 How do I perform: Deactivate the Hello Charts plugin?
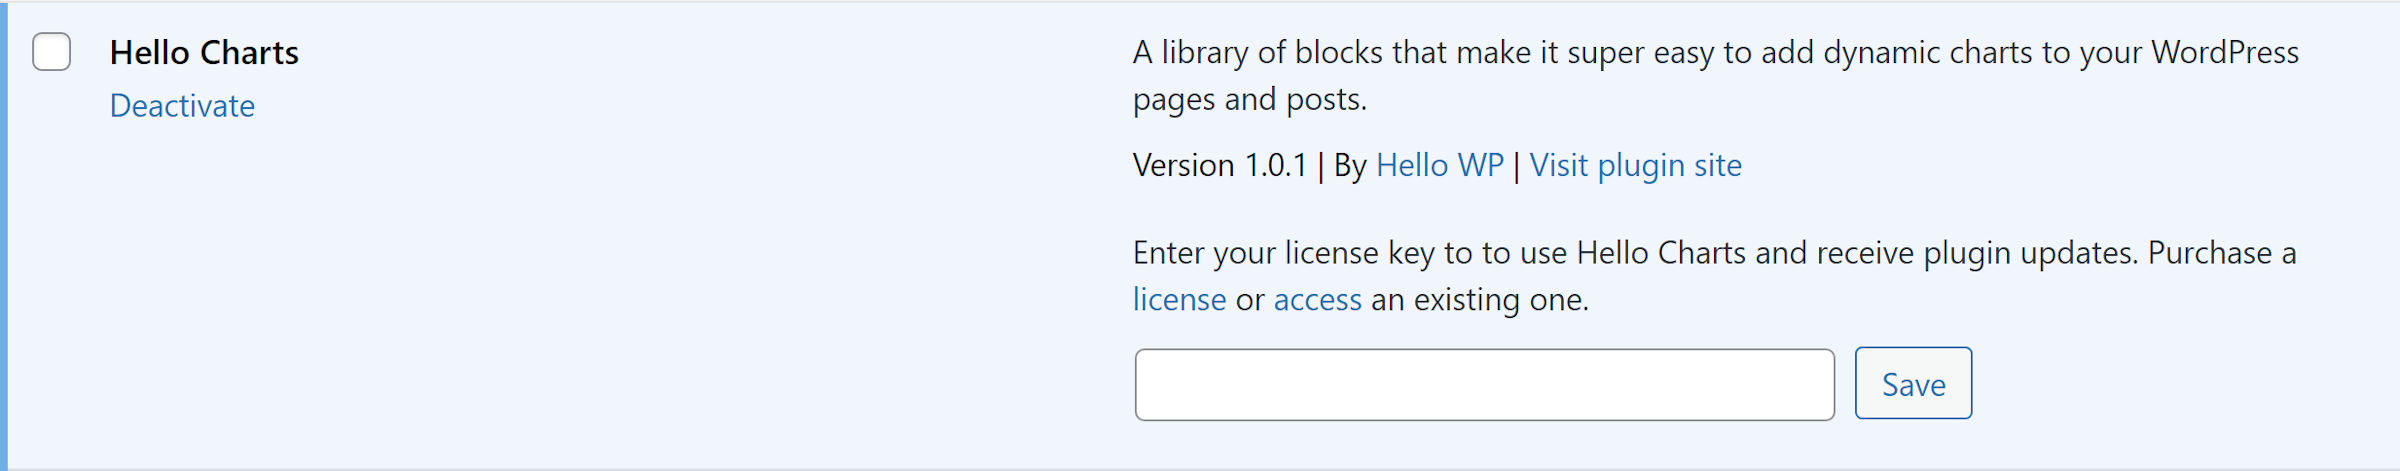click(x=182, y=106)
